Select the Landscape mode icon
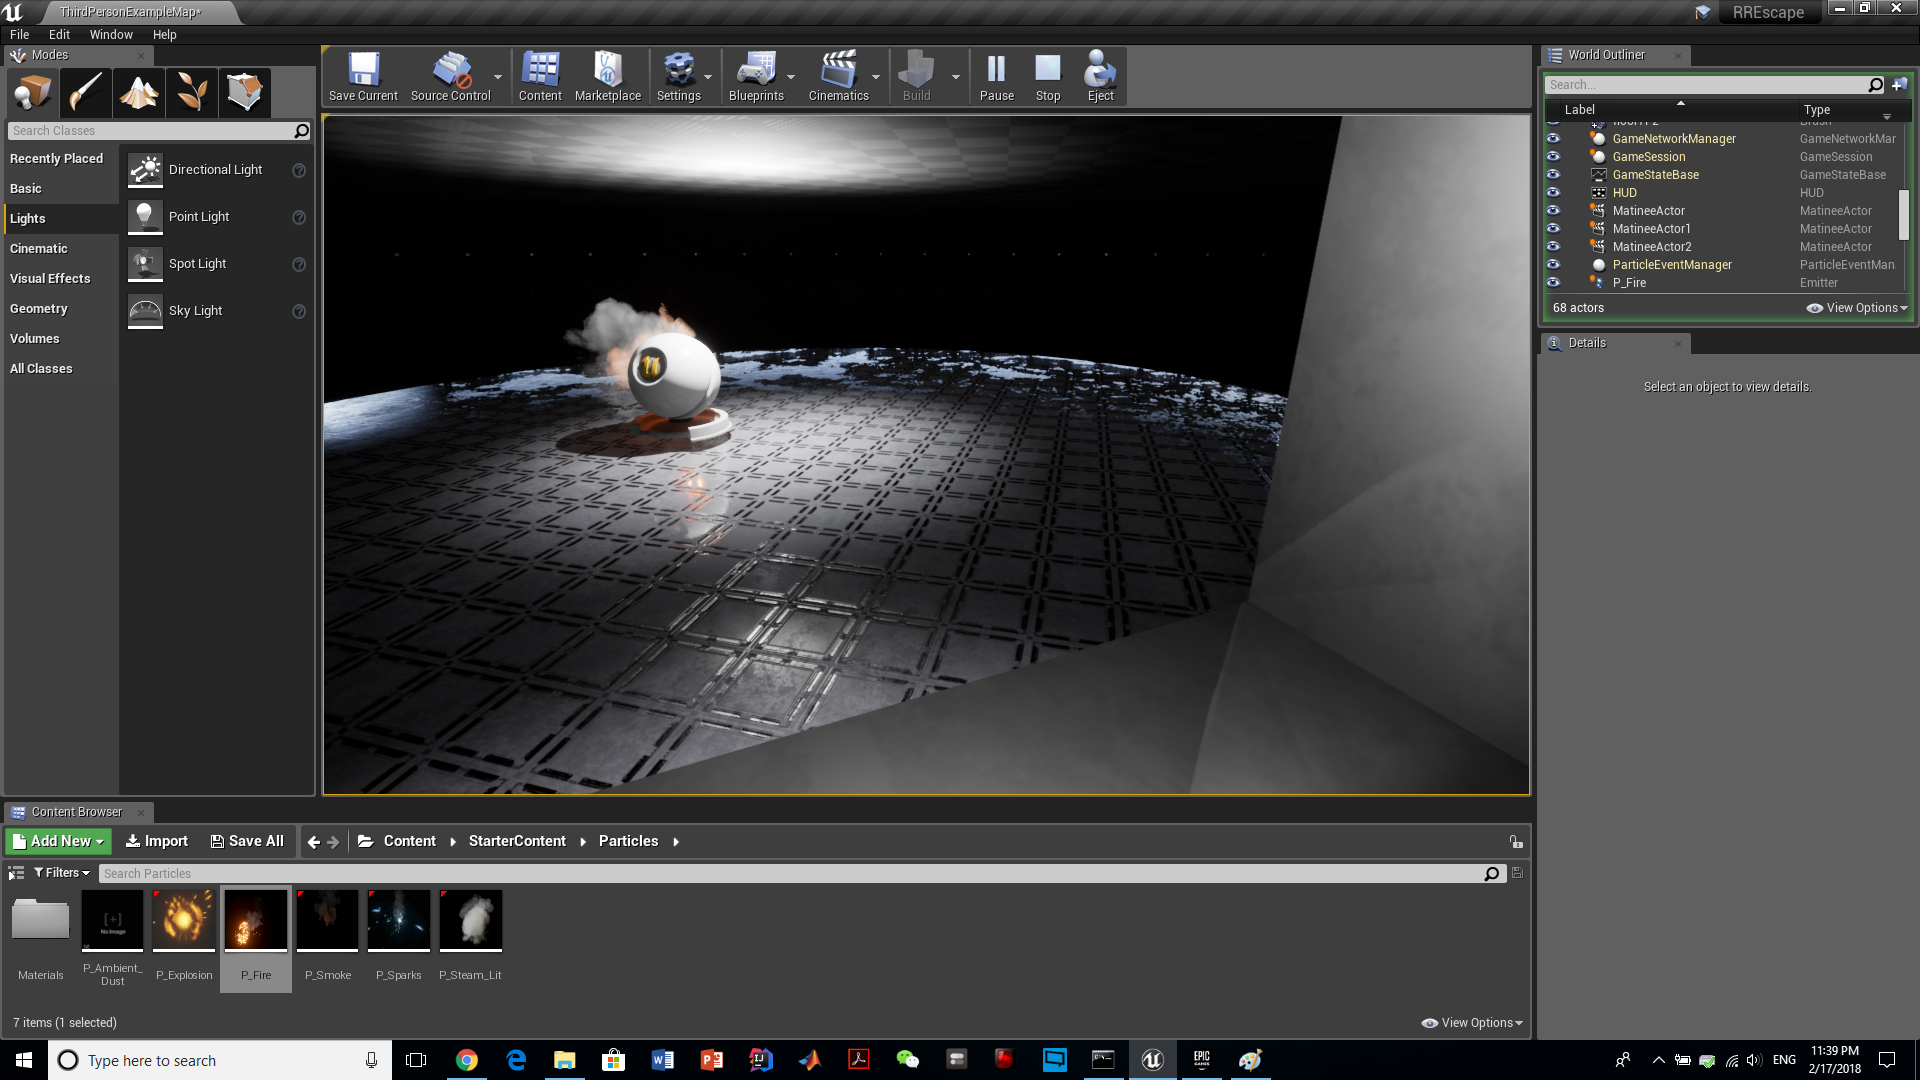Viewport: 1920px width, 1080px height. 139,93
